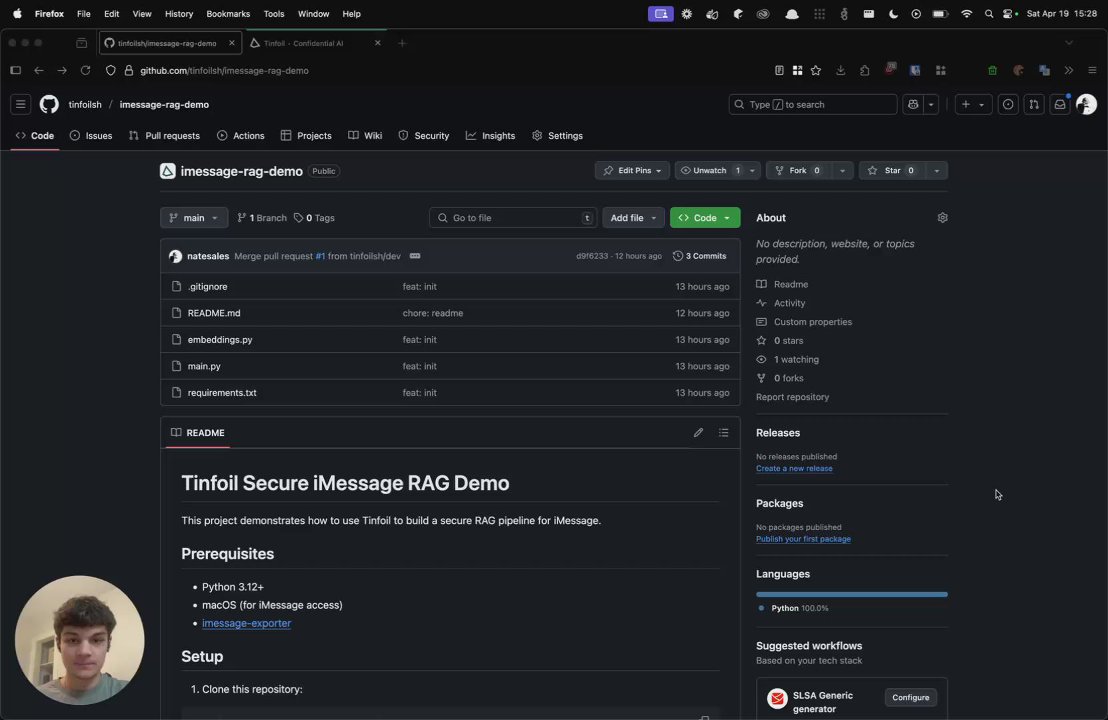Click Create a new release link
The height and width of the screenshot is (720, 1108).
[x=794, y=468]
